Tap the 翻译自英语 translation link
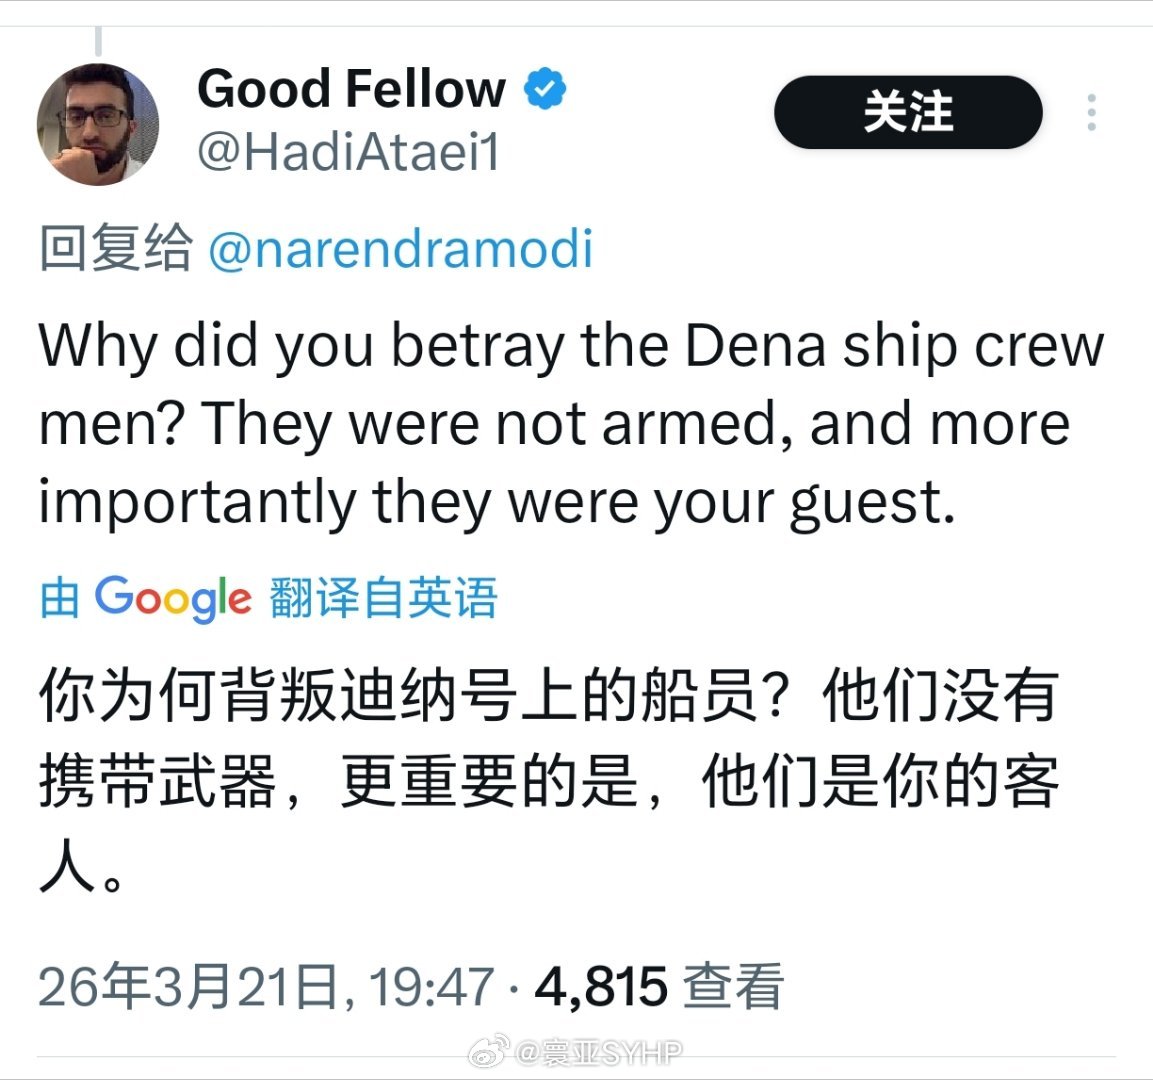Screen dimensions: 1153x1080 point(383,598)
